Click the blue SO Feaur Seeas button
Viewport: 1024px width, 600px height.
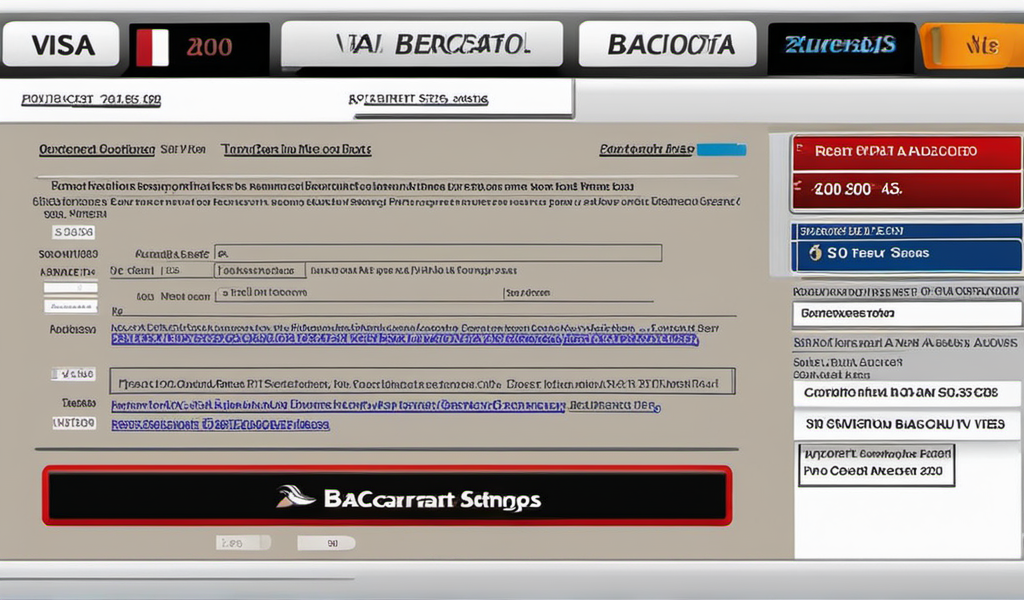coord(907,253)
